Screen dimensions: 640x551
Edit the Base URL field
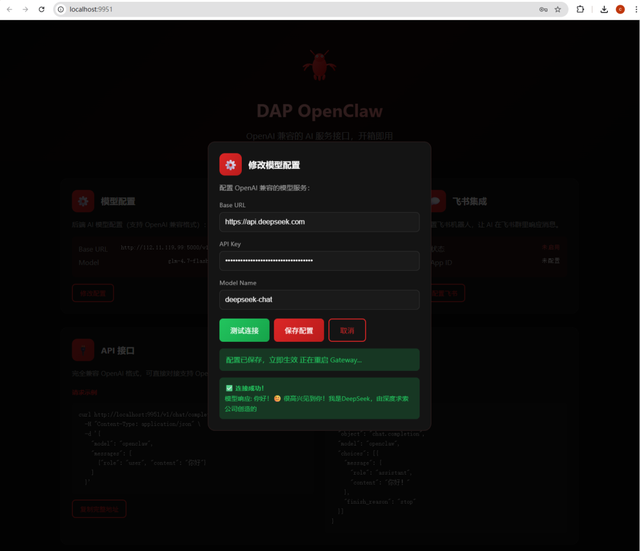coord(319,222)
